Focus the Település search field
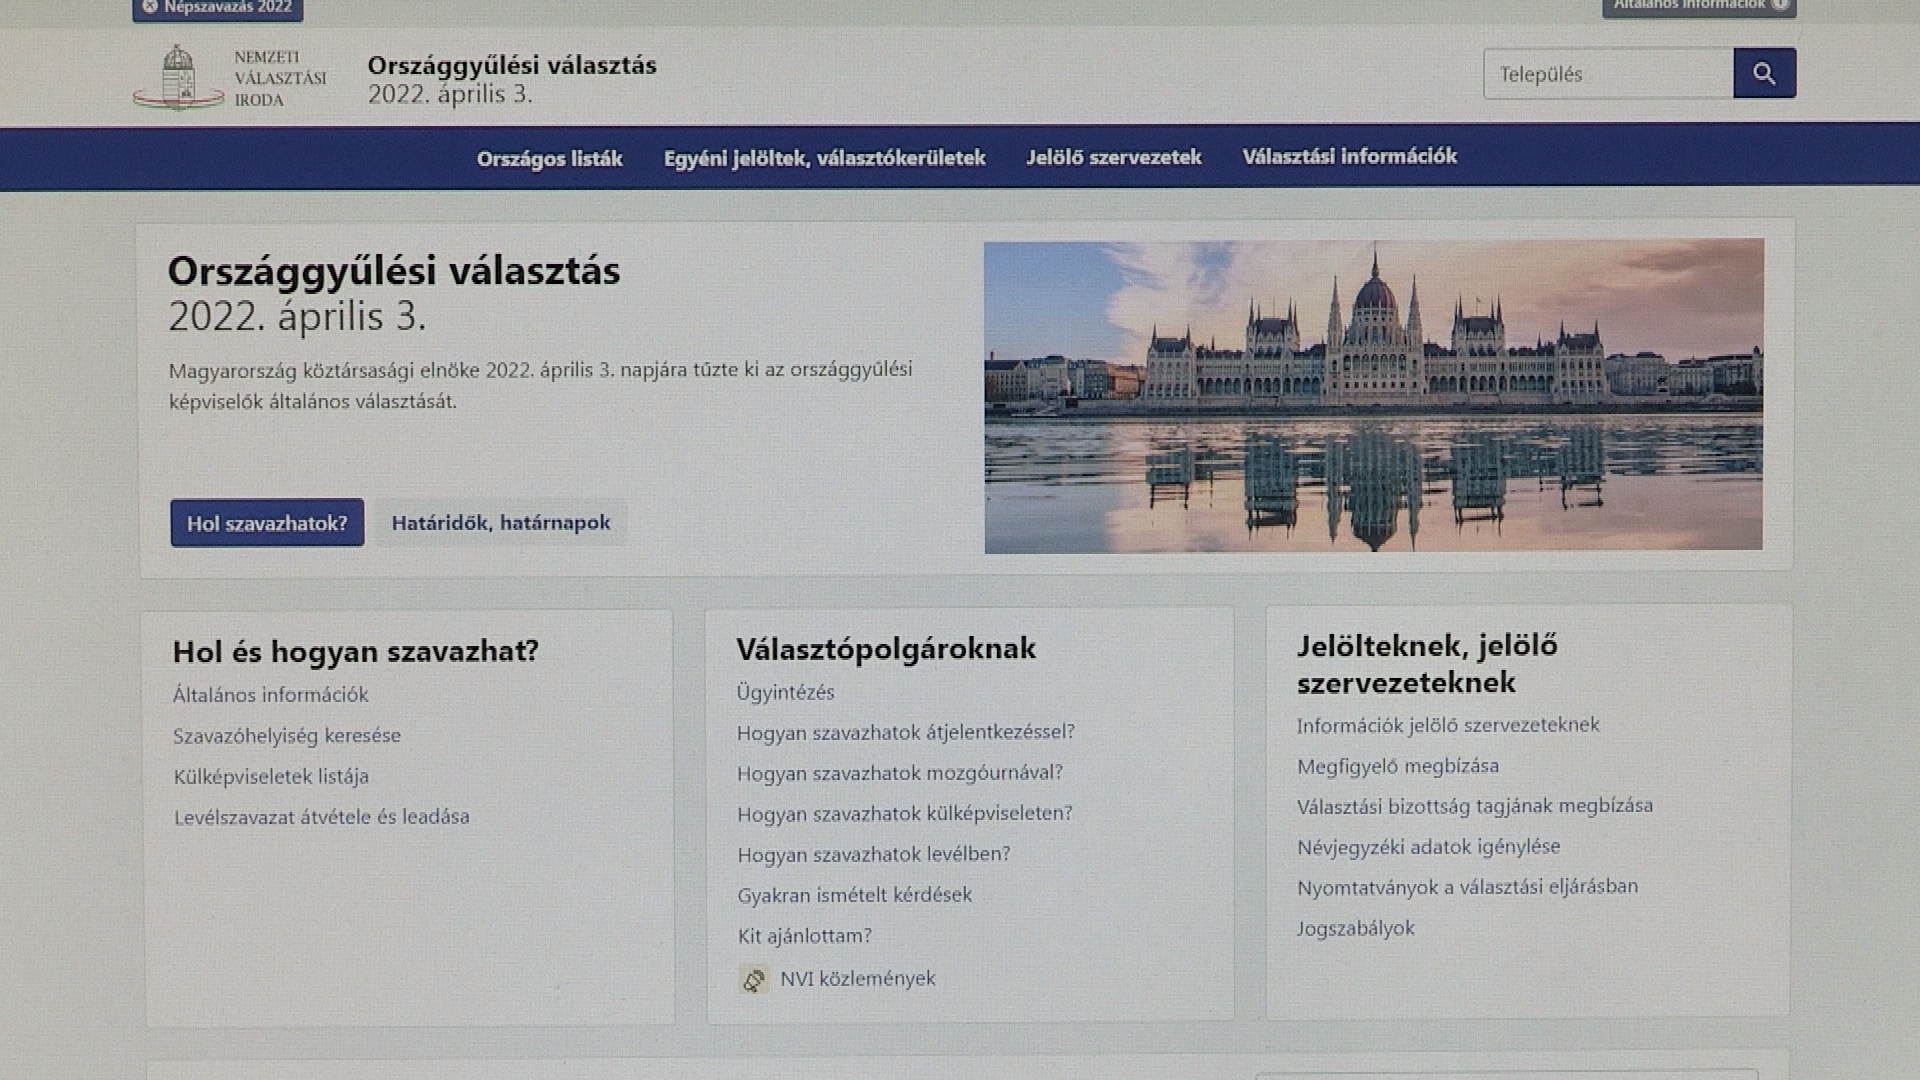This screenshot has height=1080, width=1920. [1607, 74]
